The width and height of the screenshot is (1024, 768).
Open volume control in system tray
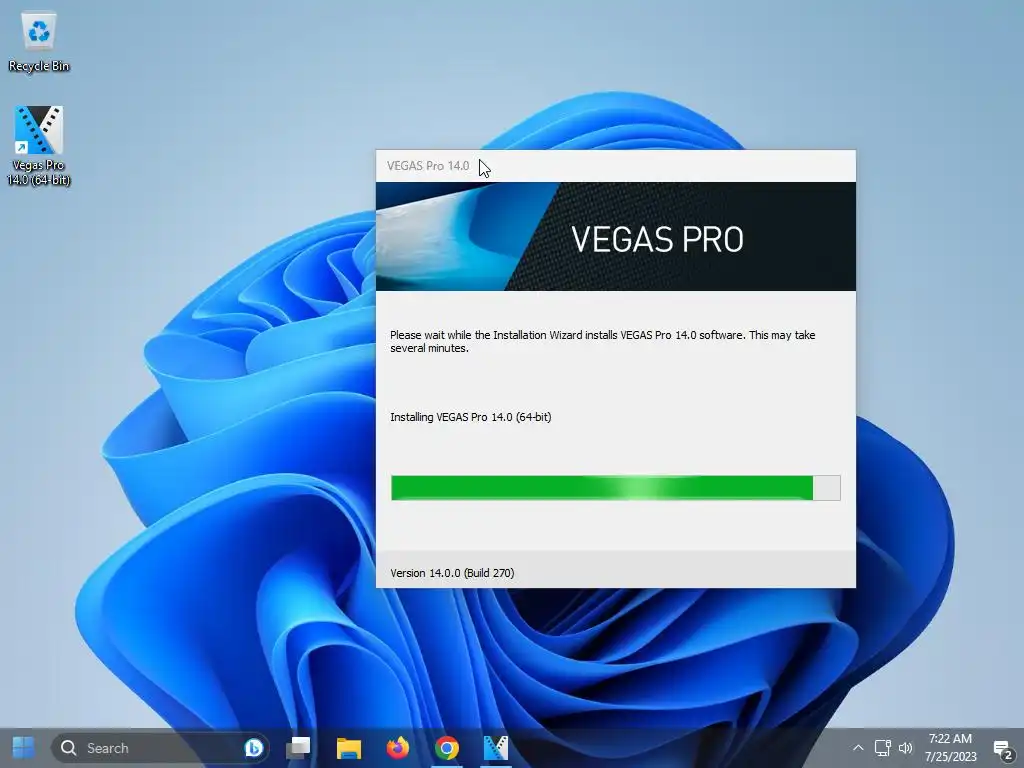[905, 748]
